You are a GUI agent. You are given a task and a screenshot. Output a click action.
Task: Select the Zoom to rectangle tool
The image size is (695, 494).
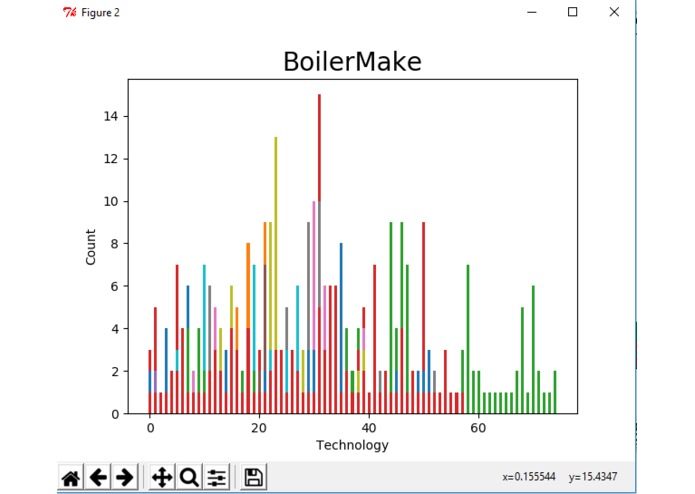[189, 478]
